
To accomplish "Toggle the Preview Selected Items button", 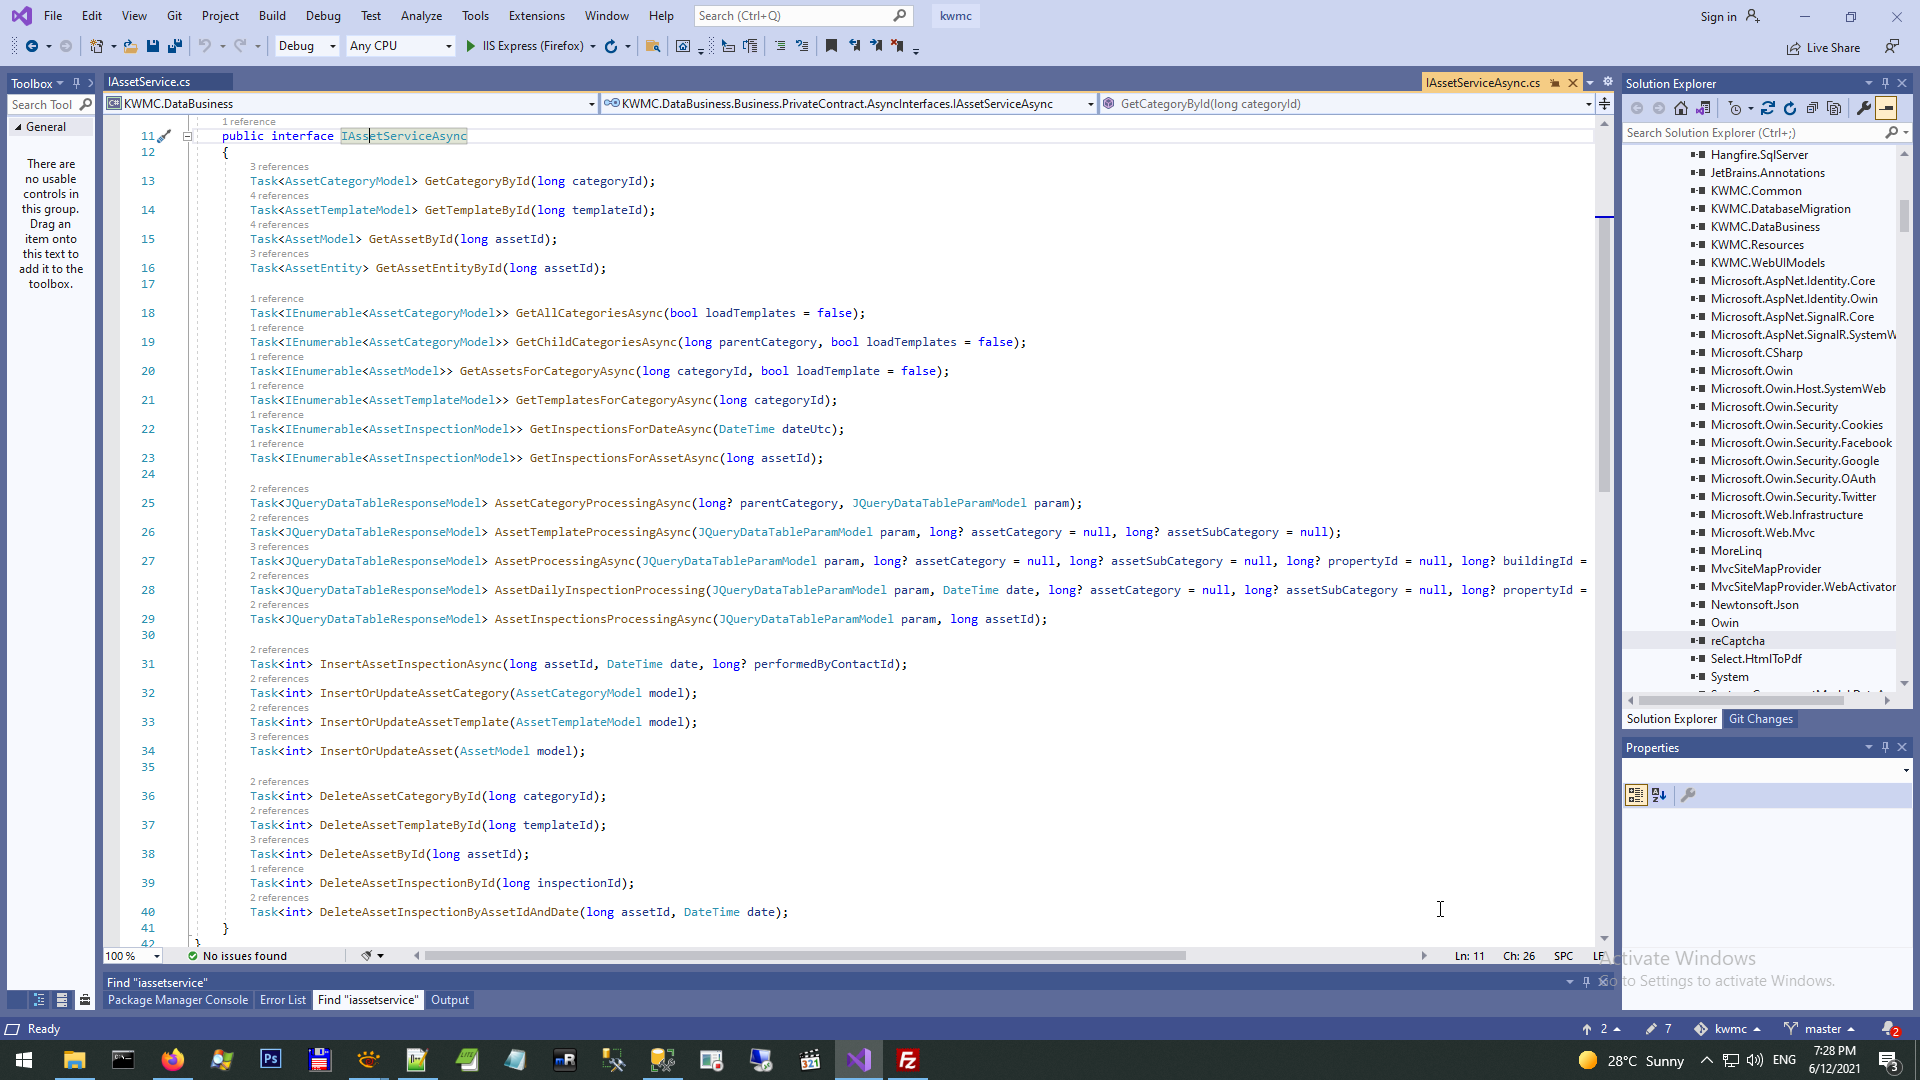I will pyautogui.click(x=1886, y=108).
